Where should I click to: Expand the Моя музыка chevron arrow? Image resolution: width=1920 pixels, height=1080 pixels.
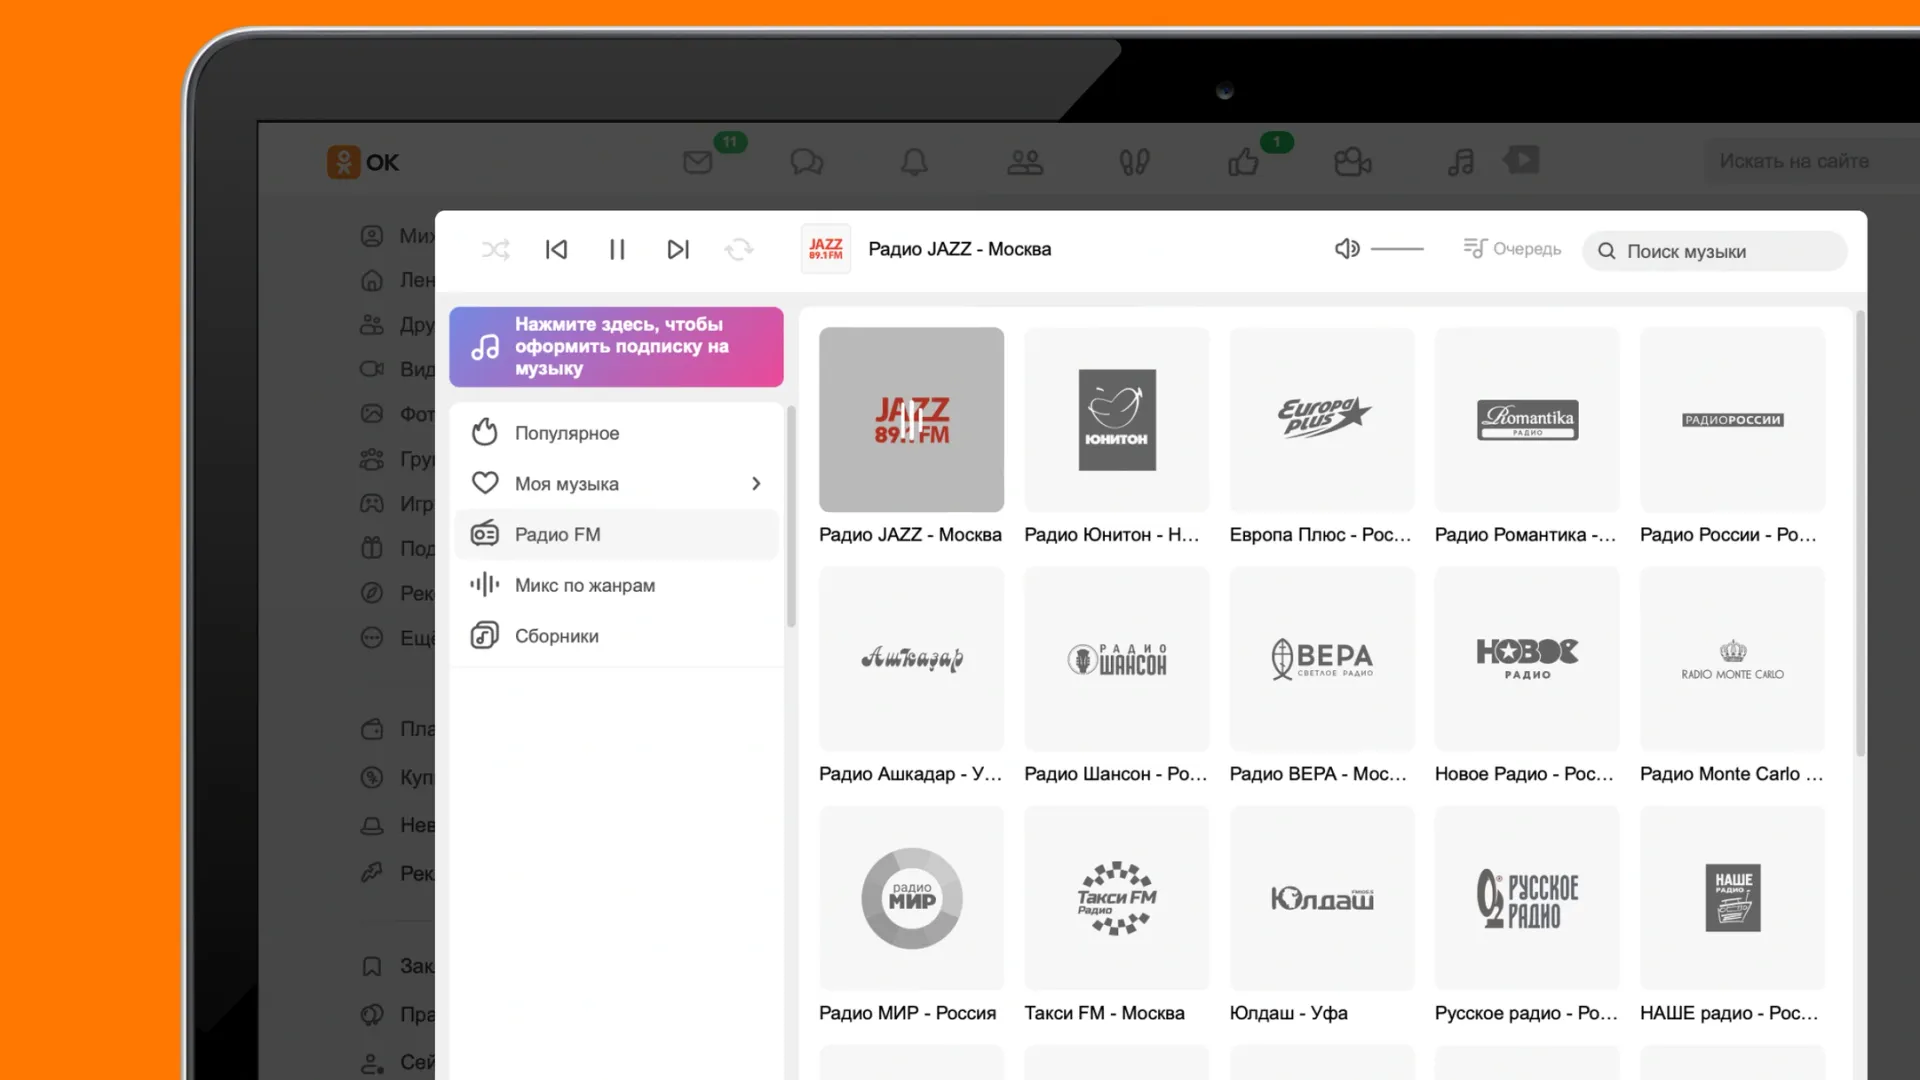(756, 484)
